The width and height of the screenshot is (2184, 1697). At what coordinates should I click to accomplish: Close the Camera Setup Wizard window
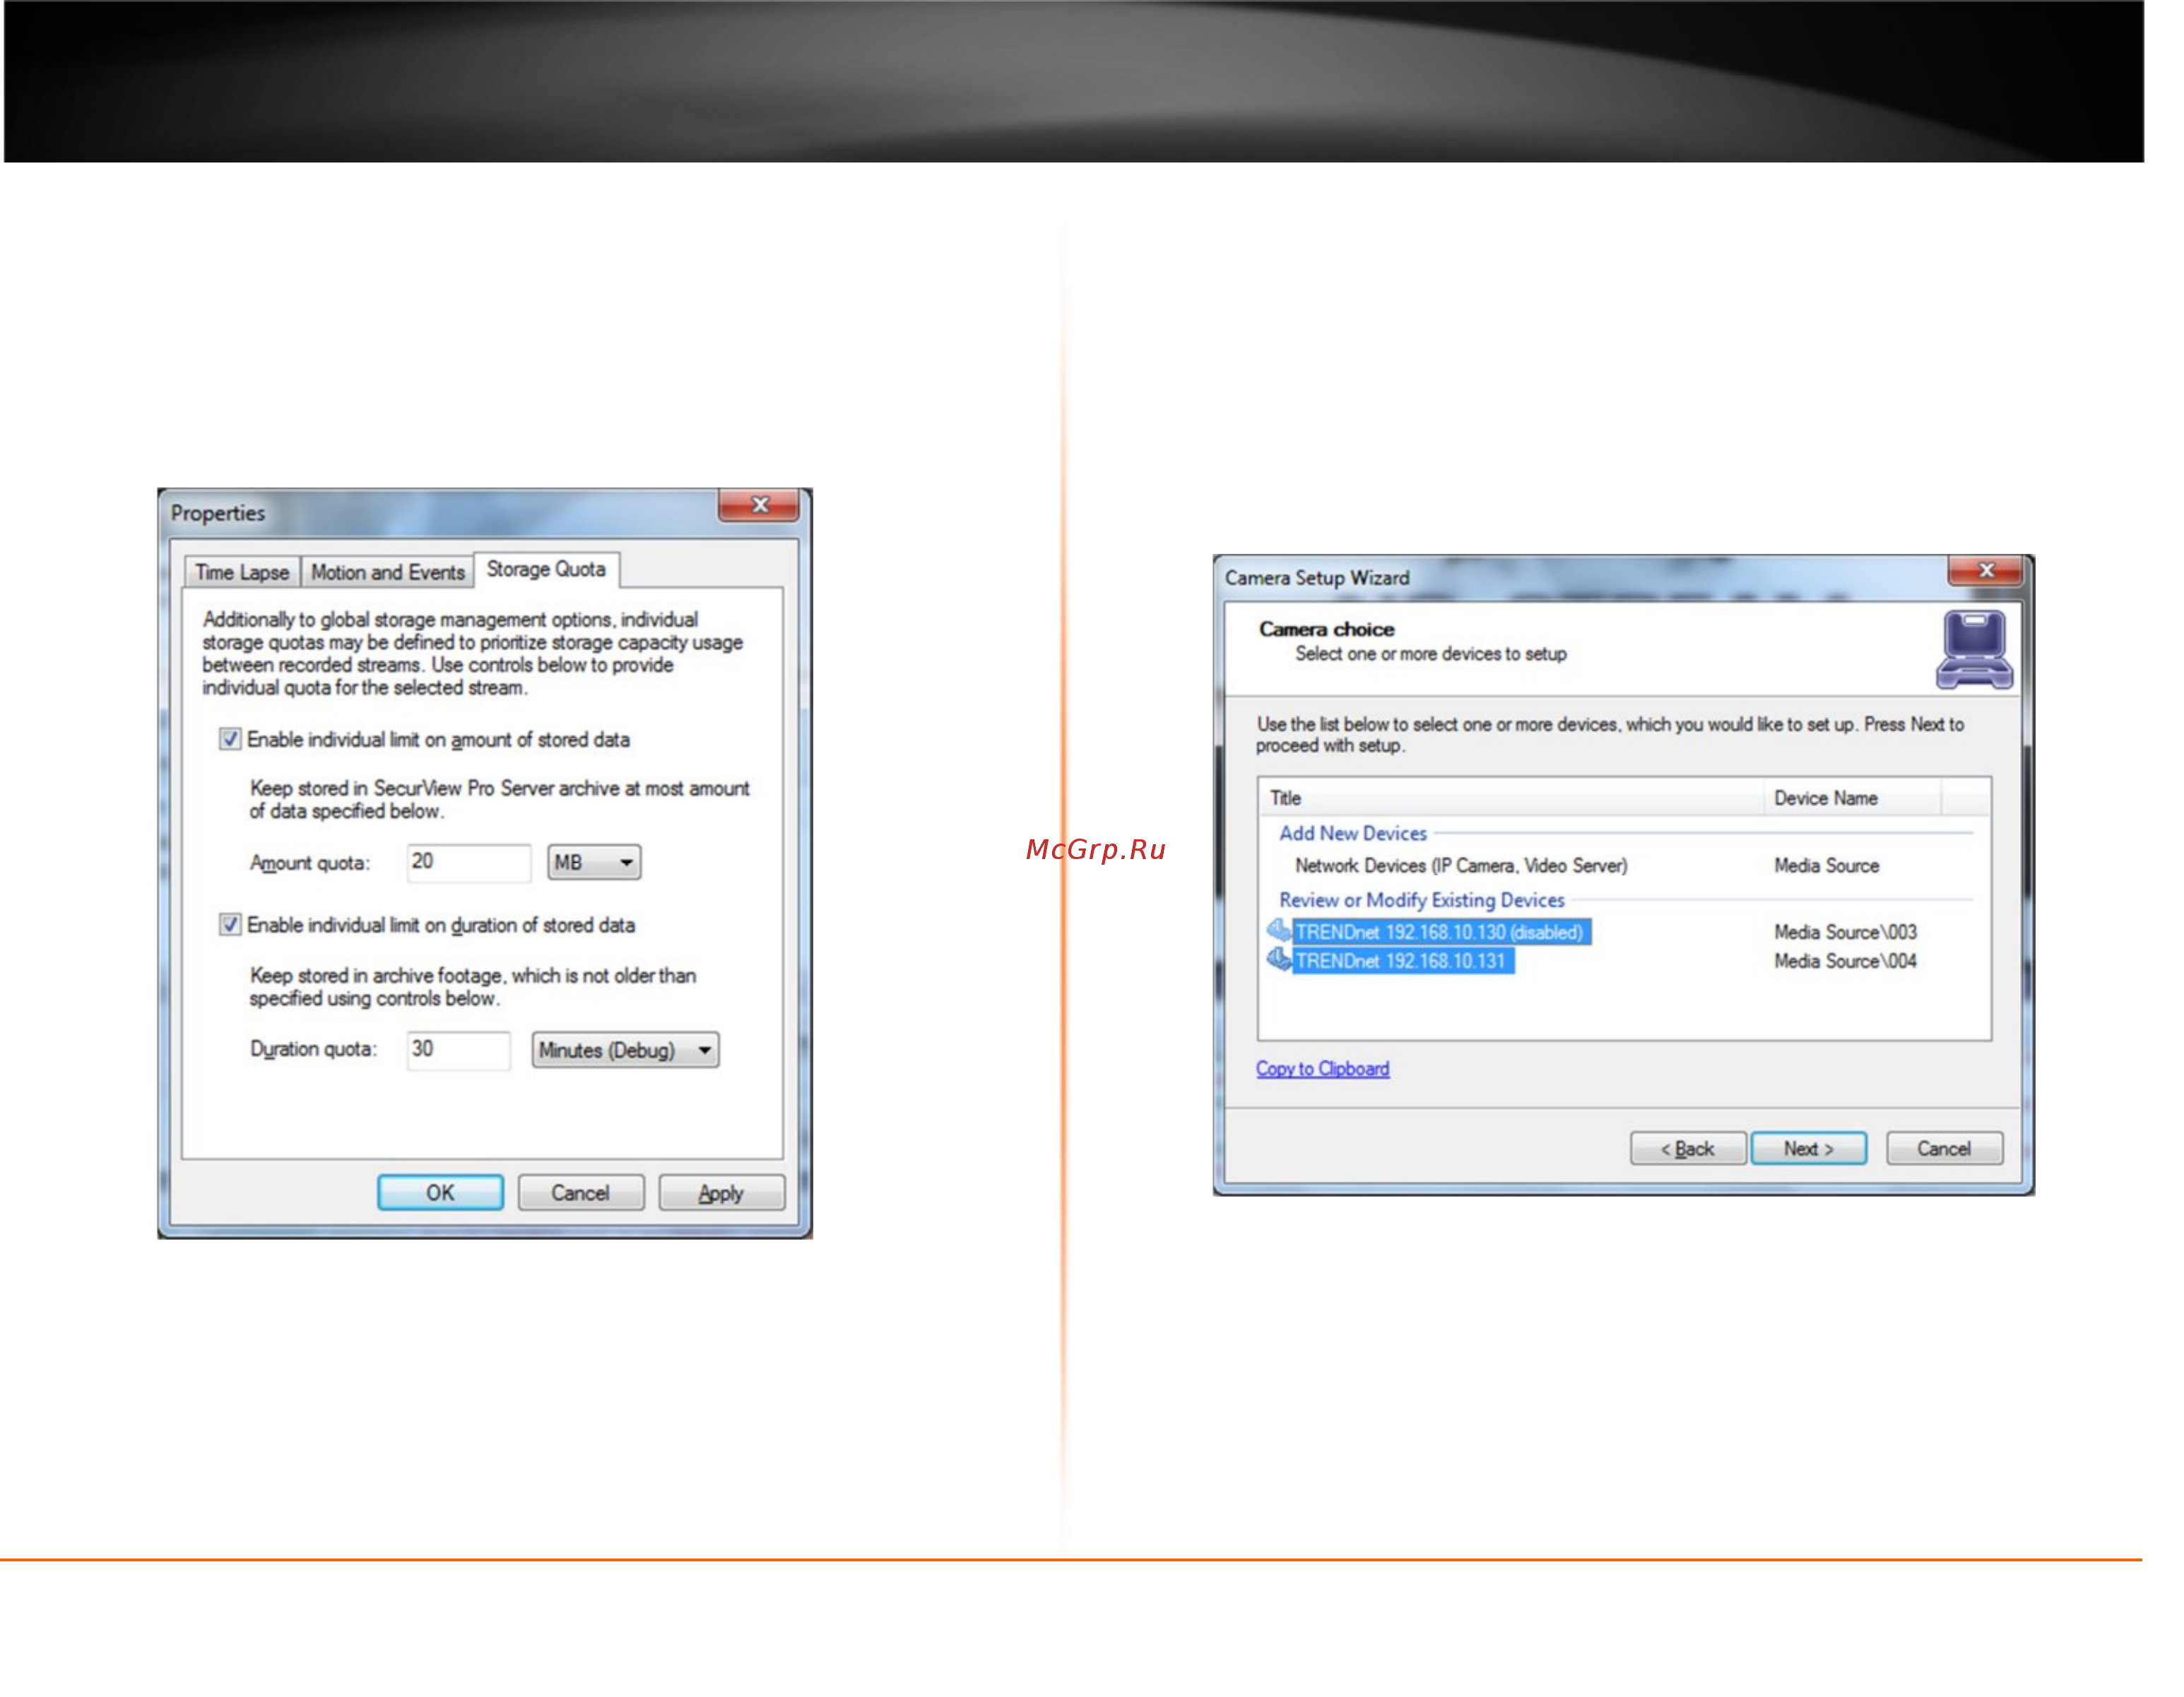[1986, 571]
